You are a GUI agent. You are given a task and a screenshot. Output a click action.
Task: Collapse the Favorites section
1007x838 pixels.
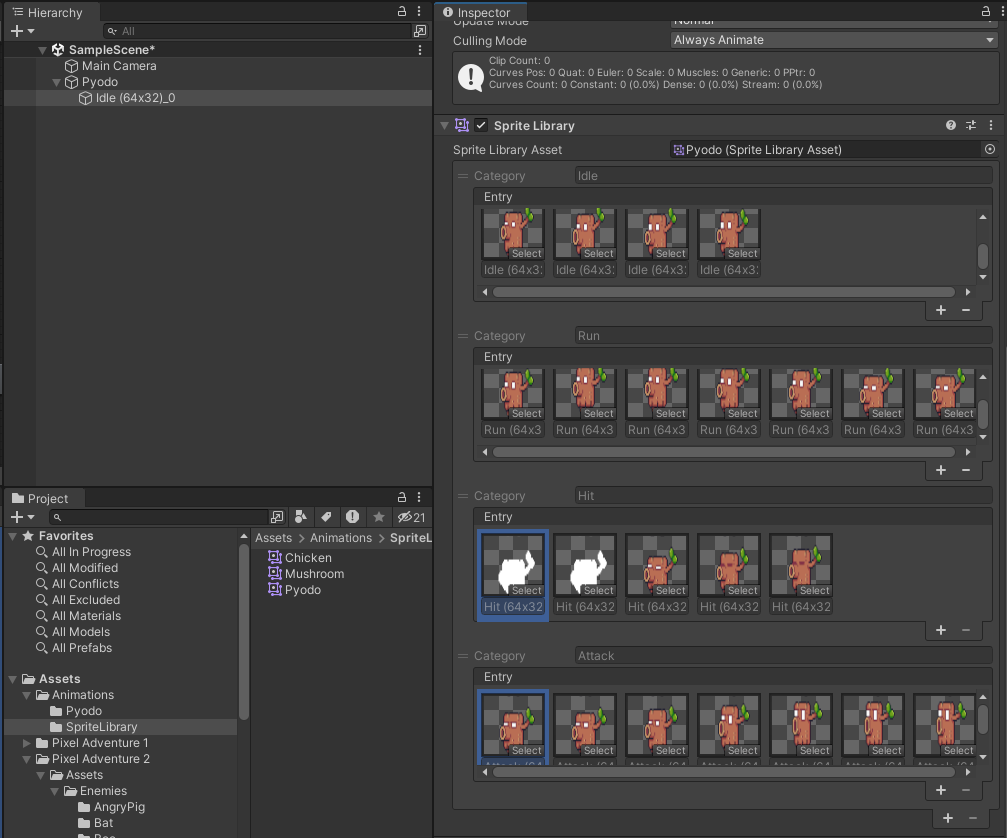pos(13,536)
